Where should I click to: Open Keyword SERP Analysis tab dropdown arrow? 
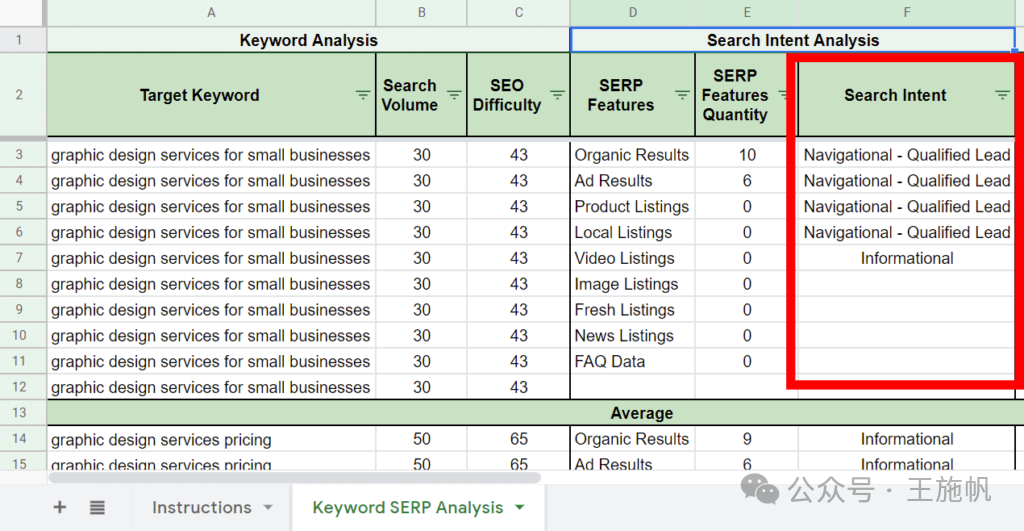point(520,507)
